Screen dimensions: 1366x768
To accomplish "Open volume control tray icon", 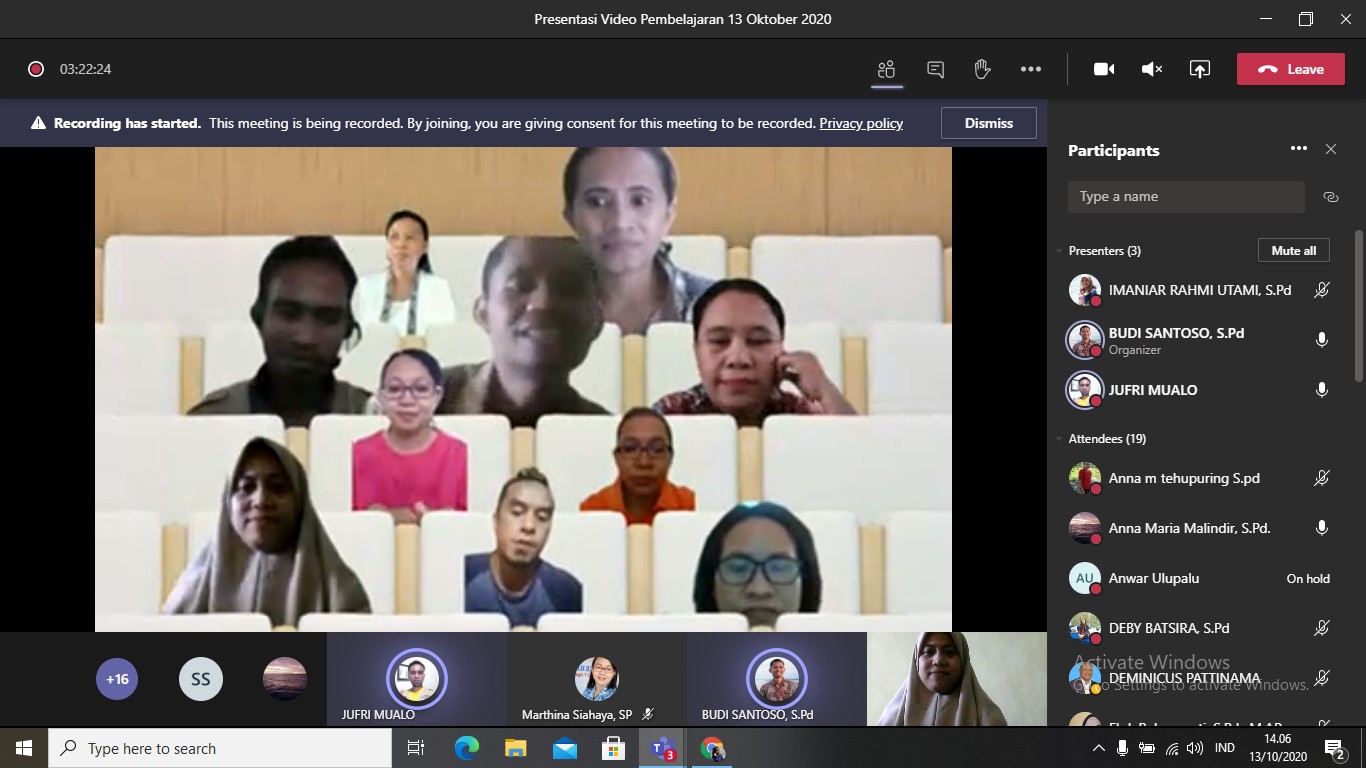I will click(x=1196, y=748).
